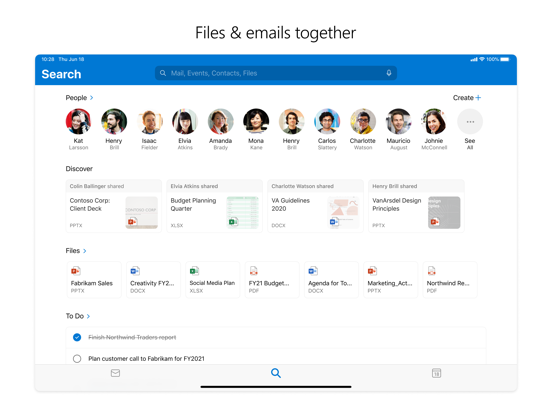Open VanArsdel Design Principles card
552x414 pixels.
point(416,206)
